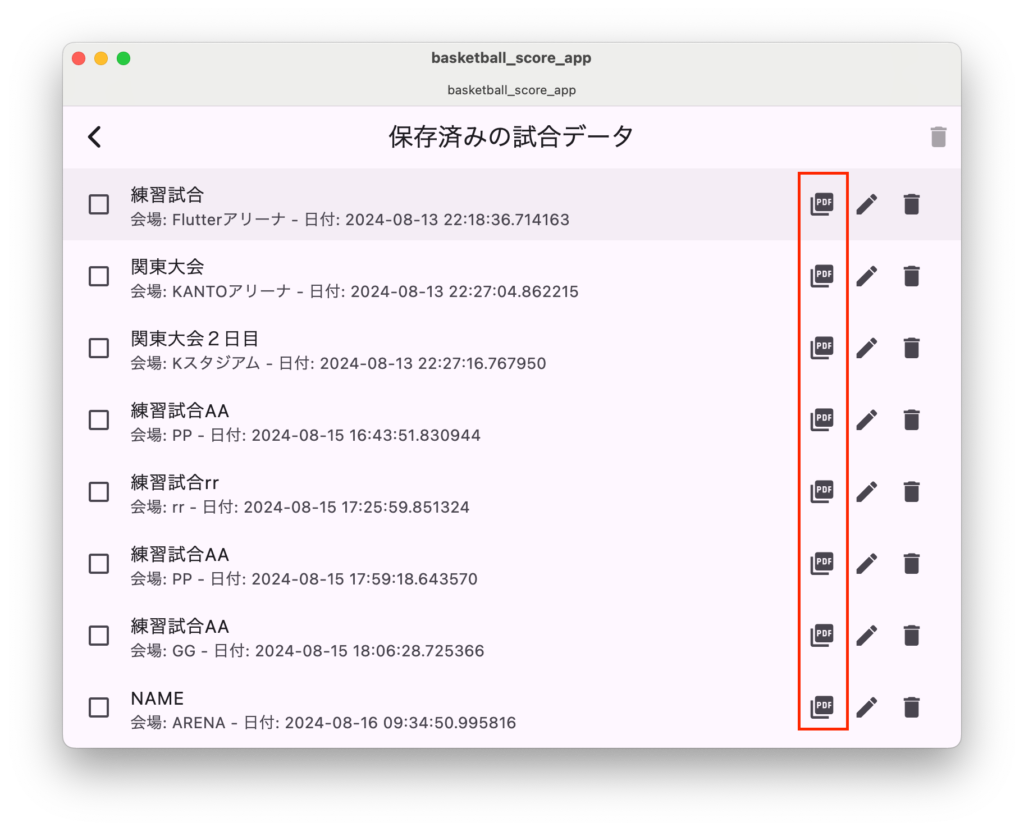The height and width of the screenshot is (831, 1024).
Task: Click the line "会場: rr - 日付: 2024-08-15 17:25:59.851324"
Action: click(300, 507)
